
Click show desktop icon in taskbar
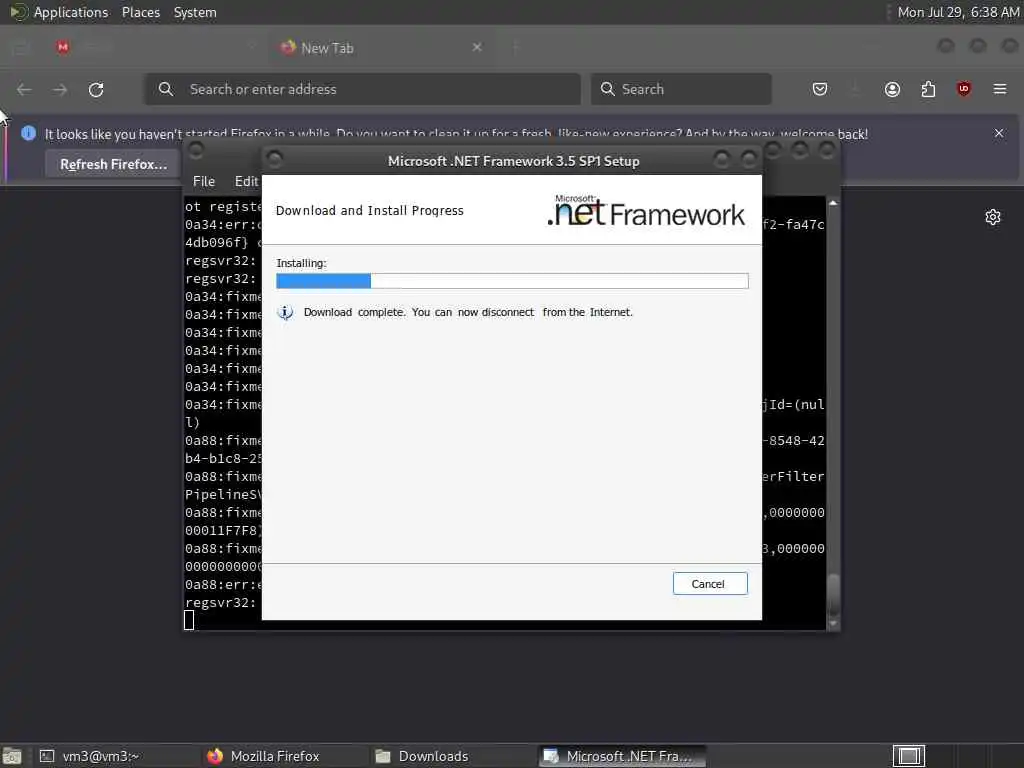coord(12,756)
